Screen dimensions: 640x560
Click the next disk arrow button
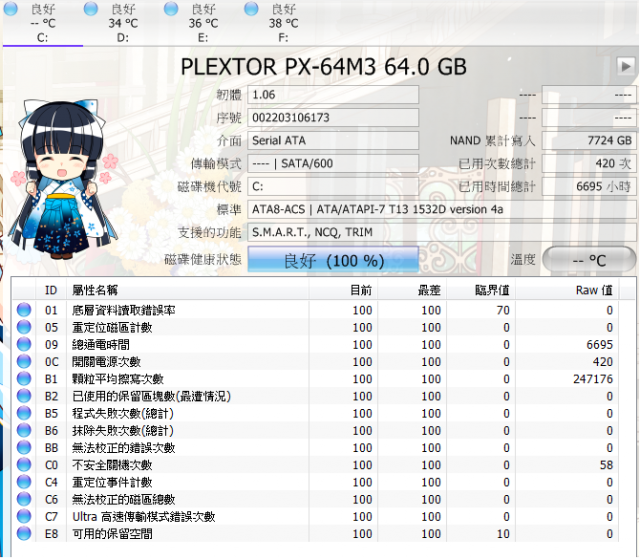(625, 66)
